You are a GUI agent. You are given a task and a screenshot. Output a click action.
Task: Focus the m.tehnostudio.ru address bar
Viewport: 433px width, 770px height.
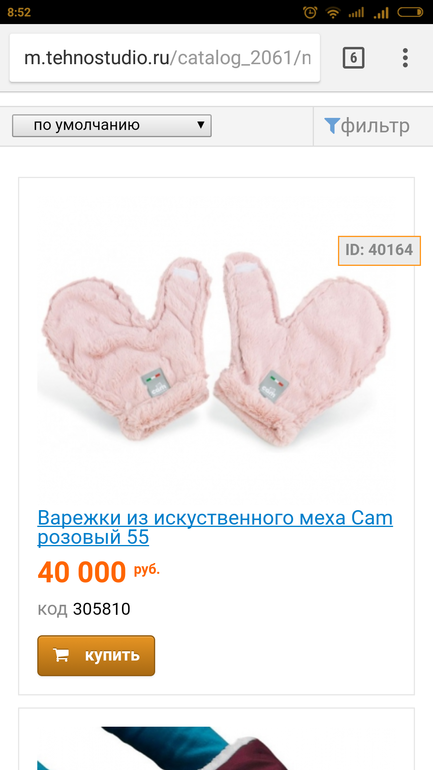click(165, 58)
